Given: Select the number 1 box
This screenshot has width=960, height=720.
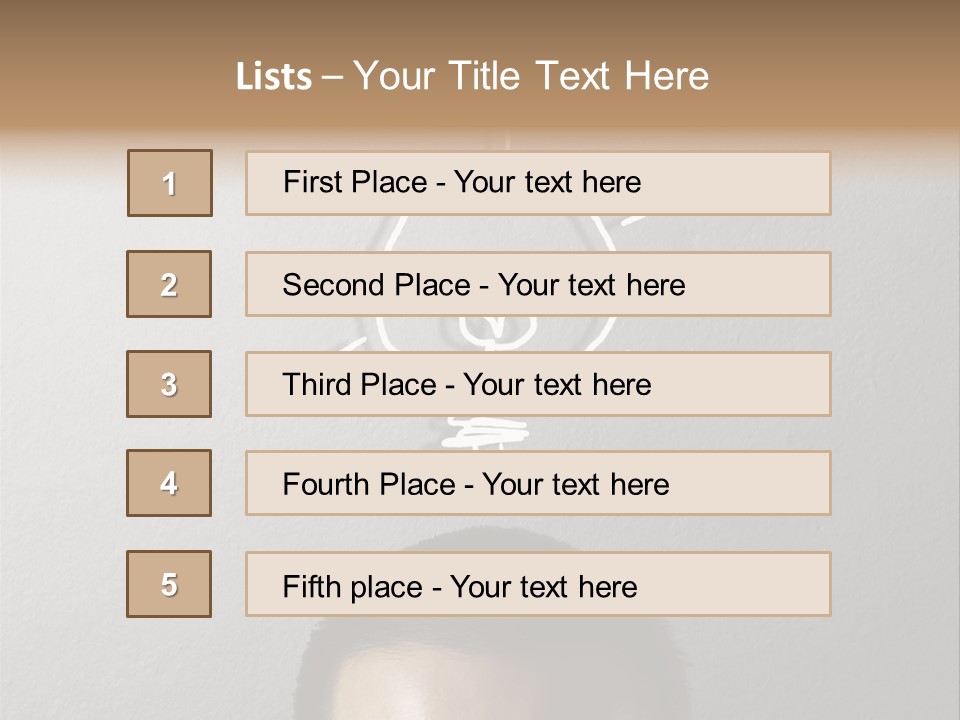Looking at the screenshot, I should coord(170,183).
